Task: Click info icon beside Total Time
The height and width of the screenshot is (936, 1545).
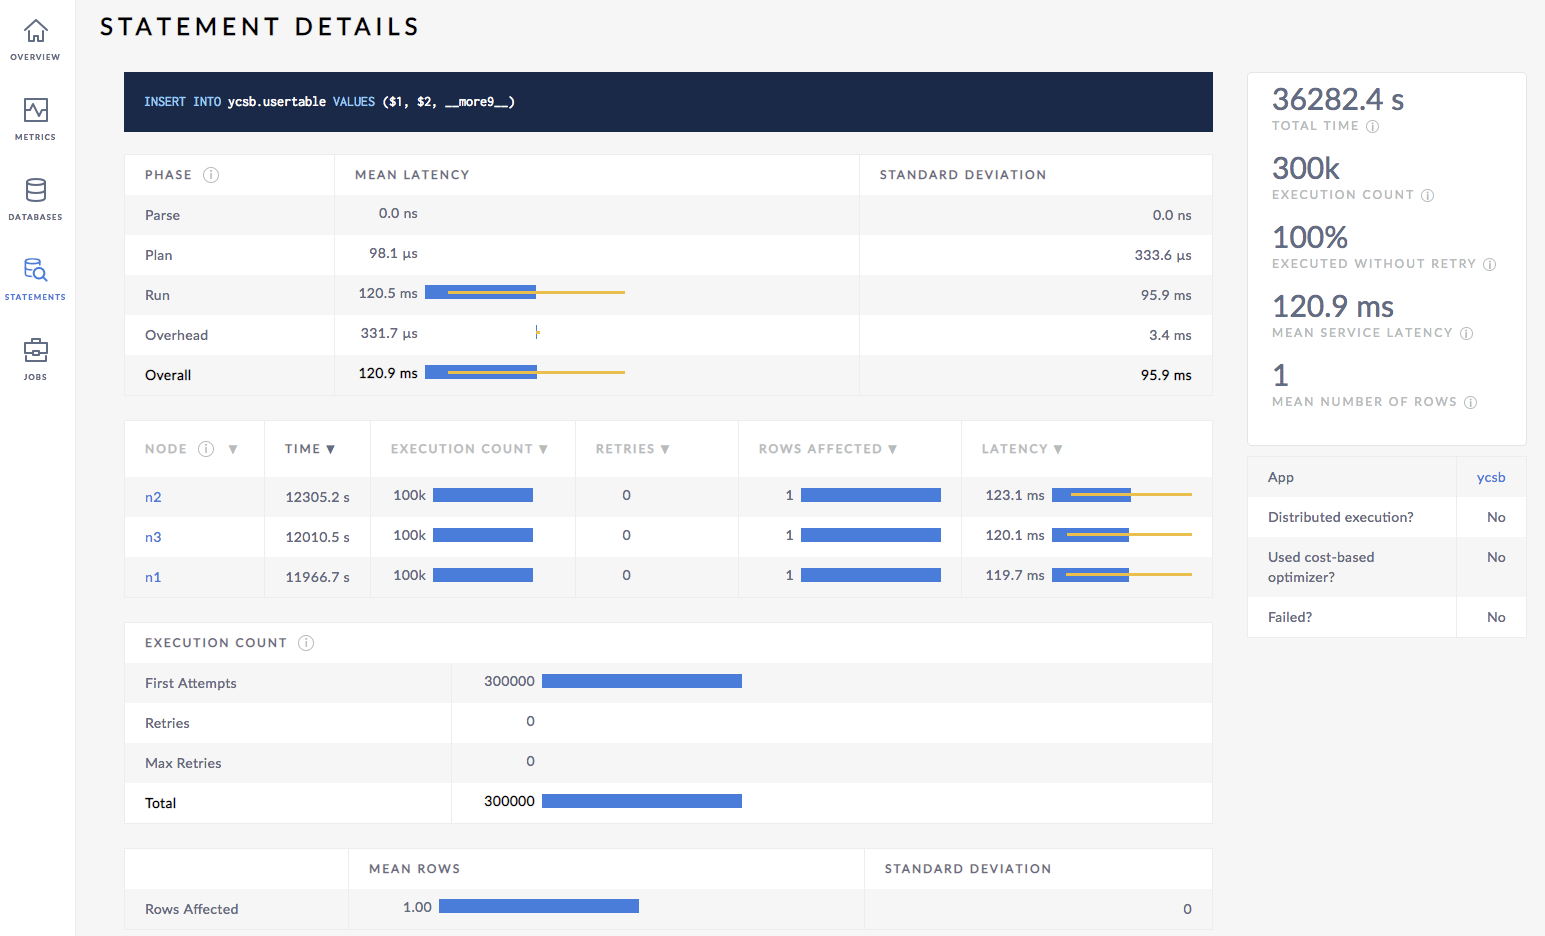Action: point(1372,127)
